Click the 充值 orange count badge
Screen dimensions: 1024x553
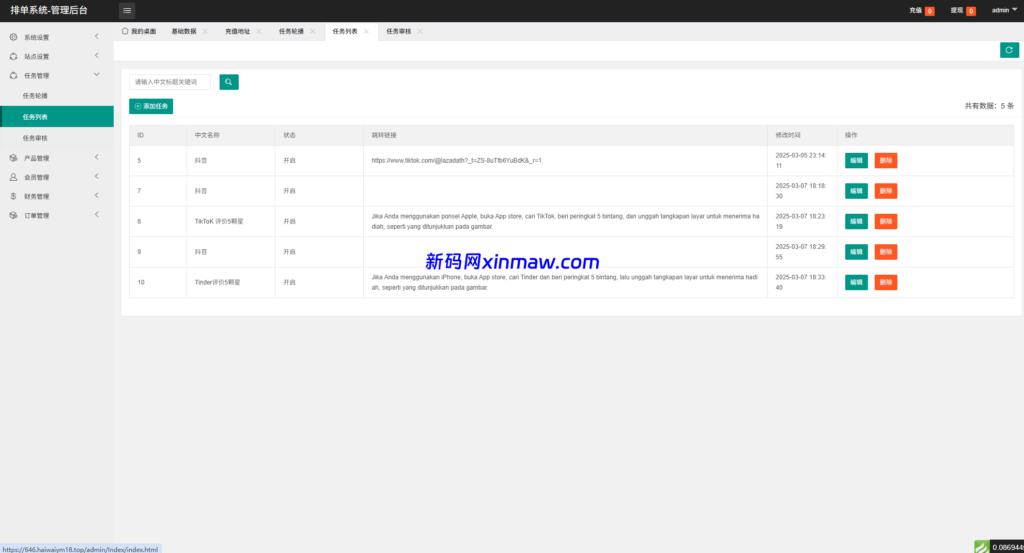929,11
